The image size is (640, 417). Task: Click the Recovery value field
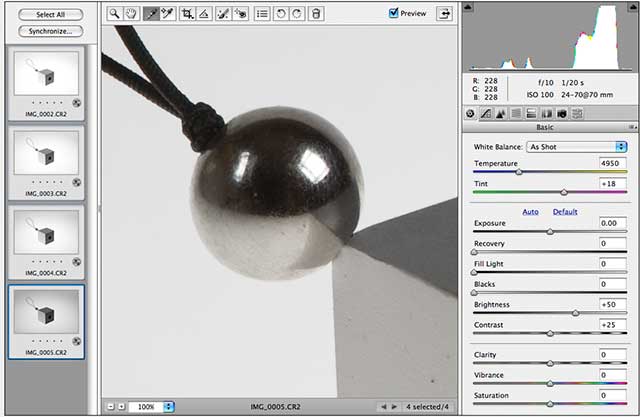click(613, 244)
